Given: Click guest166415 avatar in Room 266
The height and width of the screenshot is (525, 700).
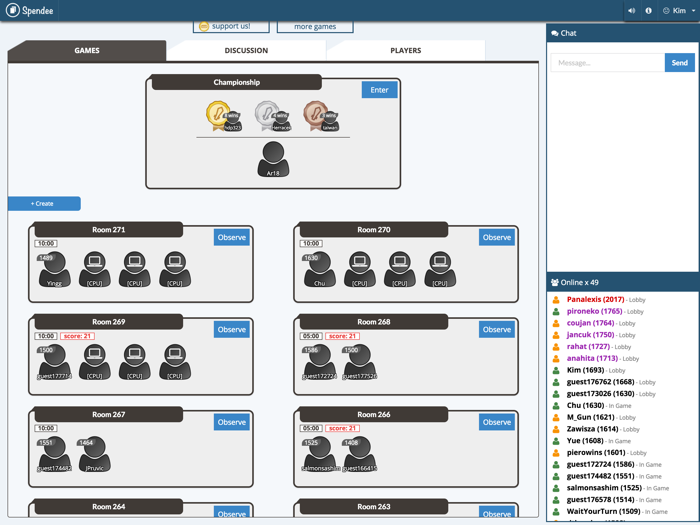Looking at the screenshot, I should (360, 454).
